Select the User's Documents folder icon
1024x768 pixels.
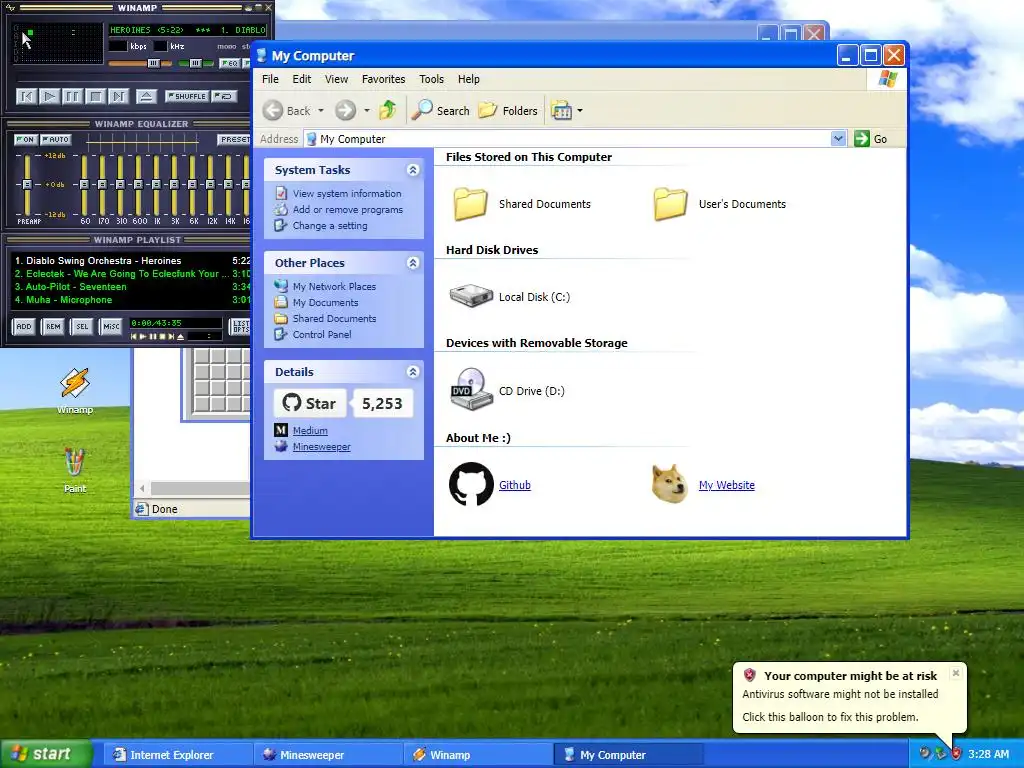671,204
